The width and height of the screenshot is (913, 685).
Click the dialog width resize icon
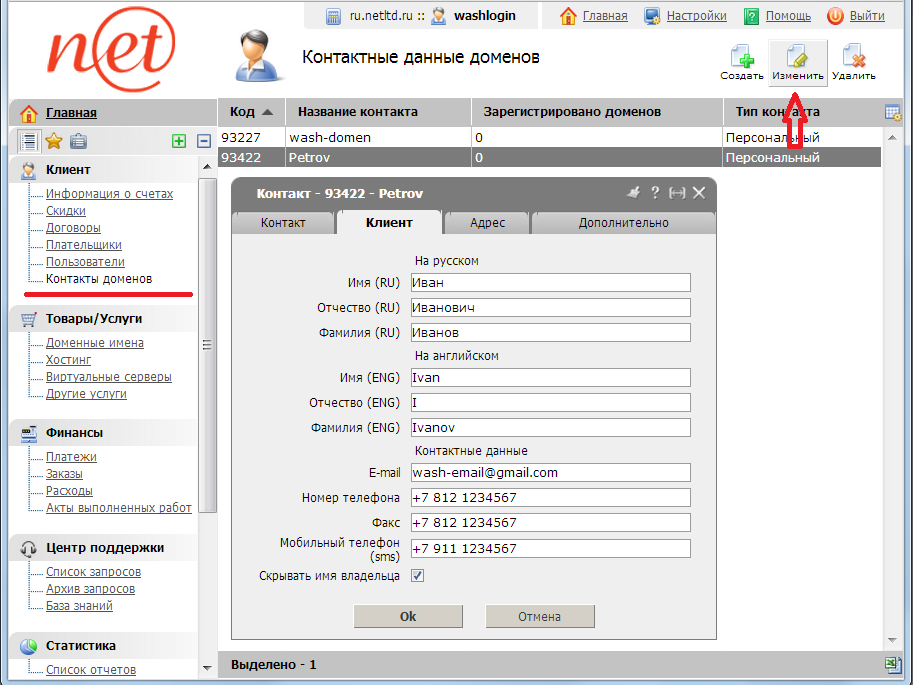coord(677,193)
